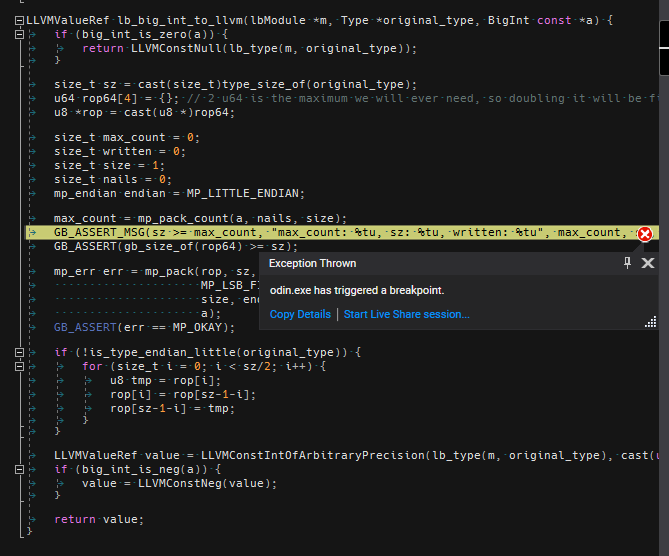
Task: Collapse the big_int_is_zero if block
Action: [x=19, y=35]
